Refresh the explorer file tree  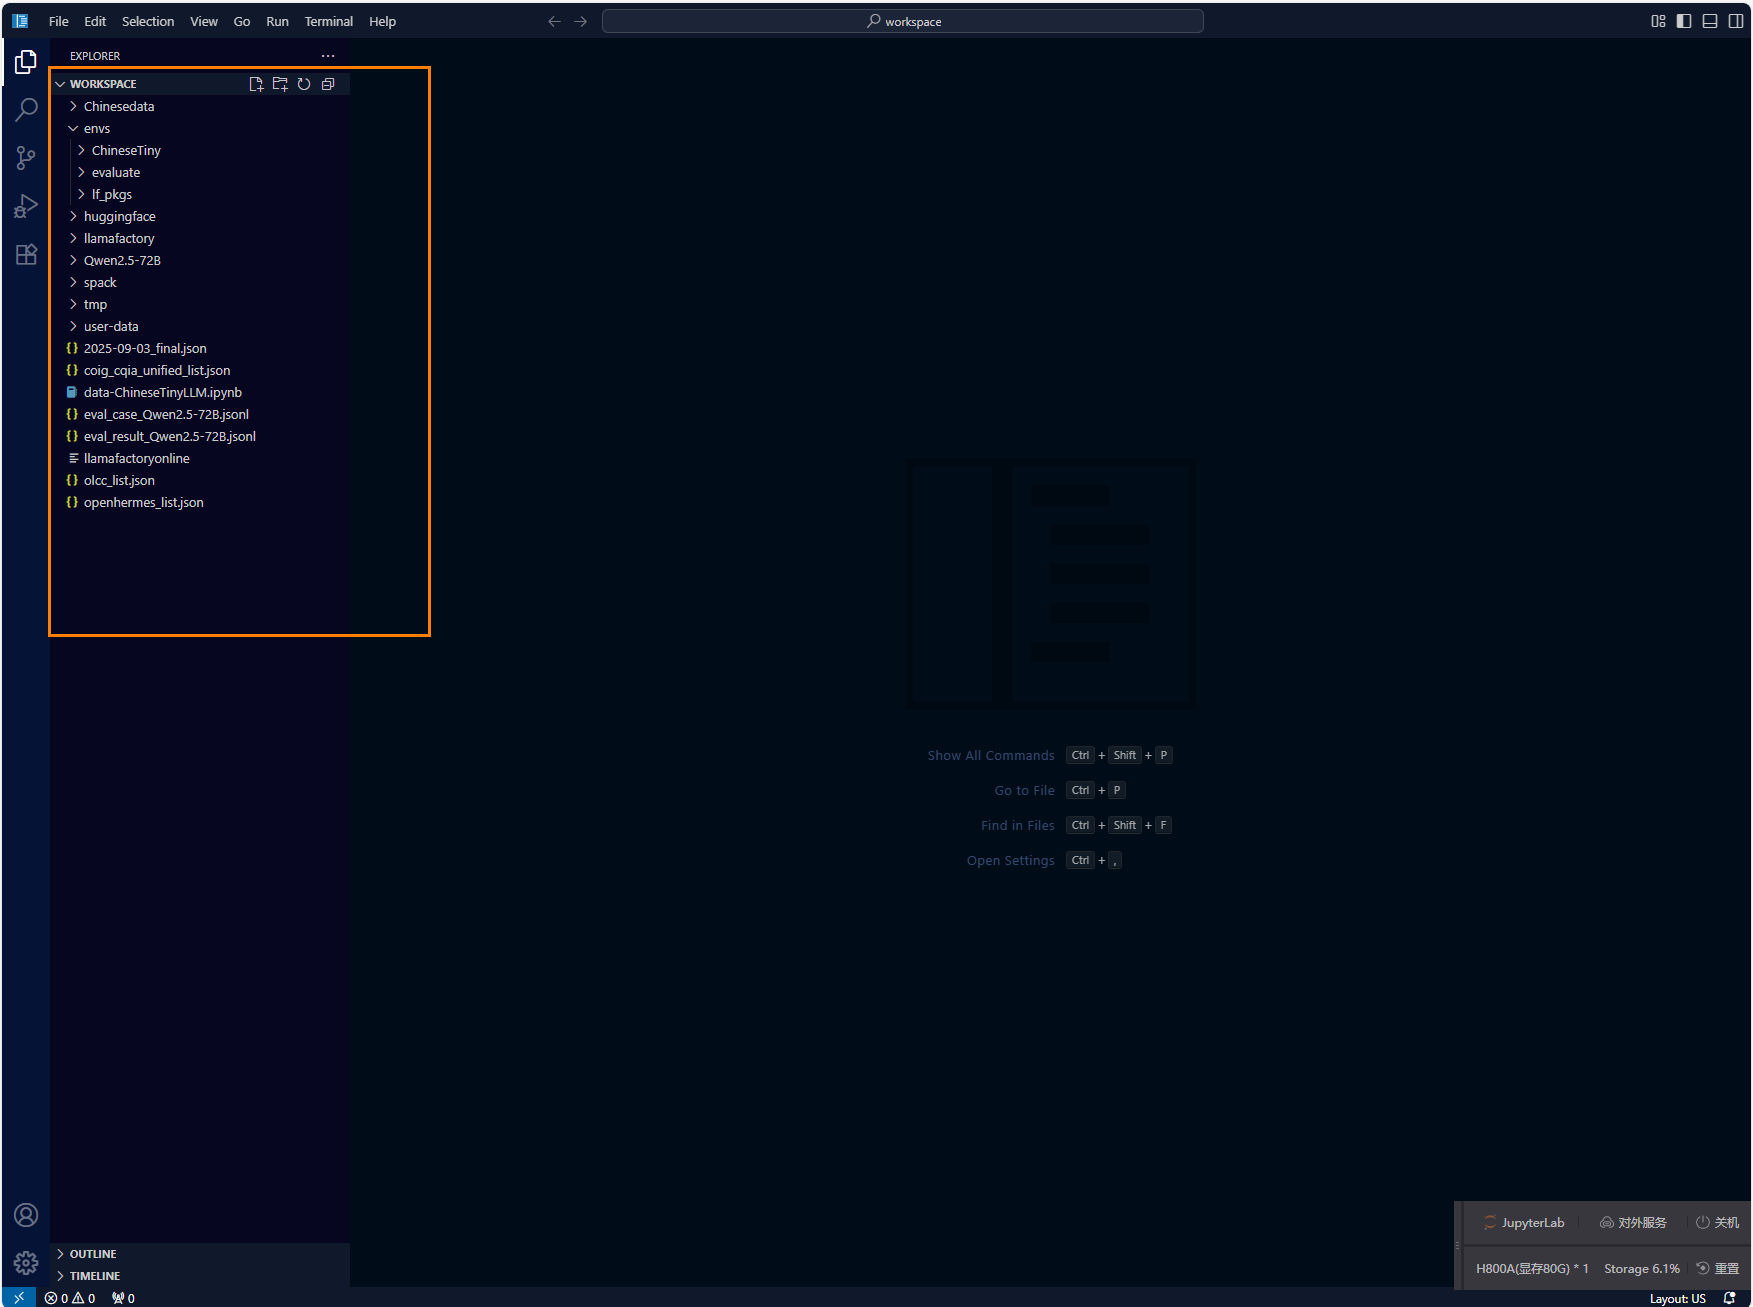click(x=304, y=84)
